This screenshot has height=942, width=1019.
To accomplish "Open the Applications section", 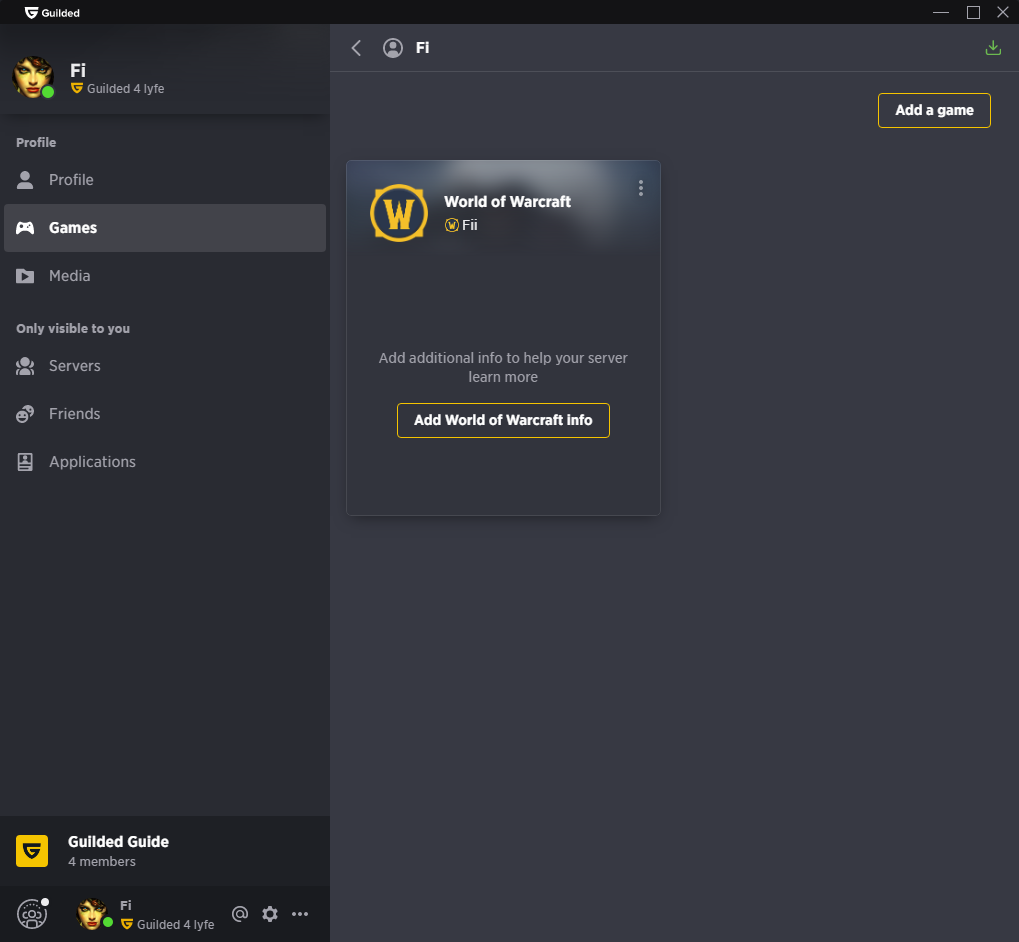I will click(x=165, y=462).
